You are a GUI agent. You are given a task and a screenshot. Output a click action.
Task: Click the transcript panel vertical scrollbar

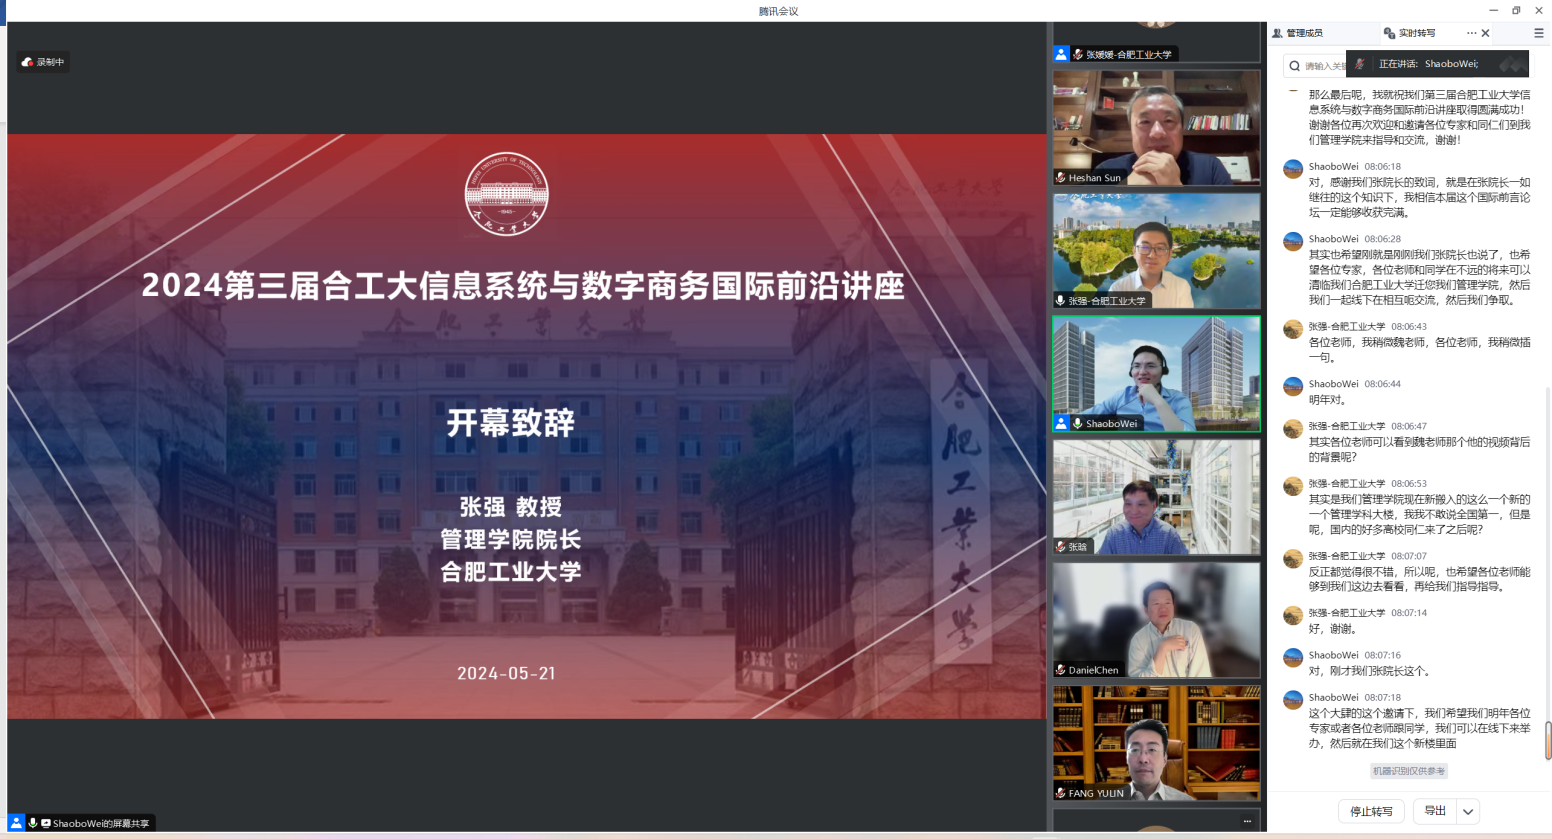[x=1547, y=740]
